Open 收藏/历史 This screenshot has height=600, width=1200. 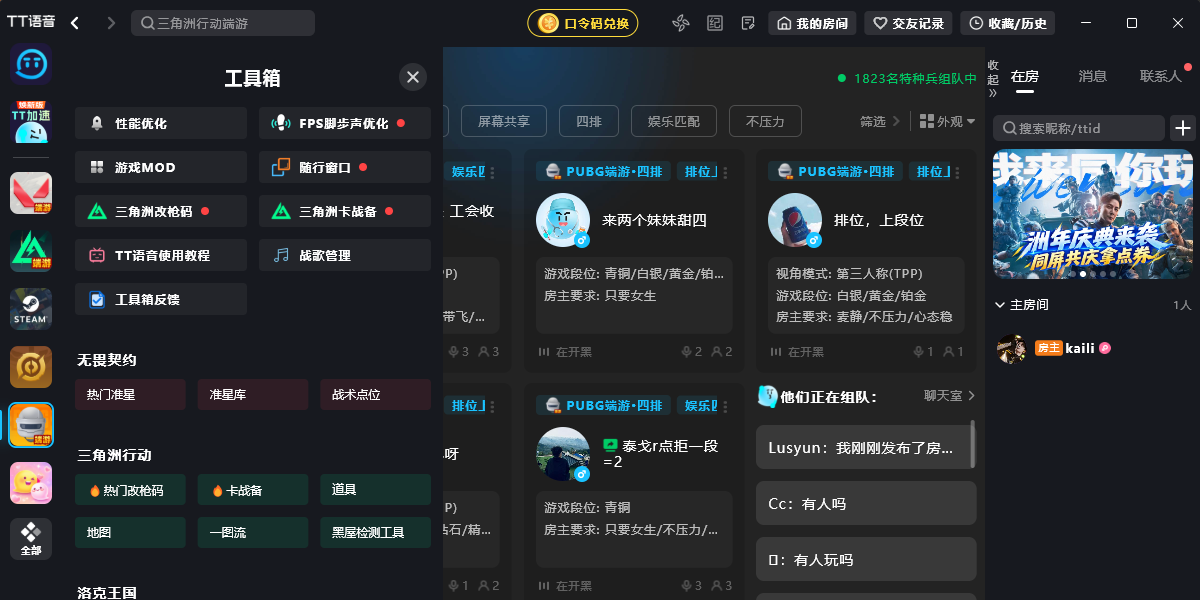pyautogui.click(x=1008, y=23)
